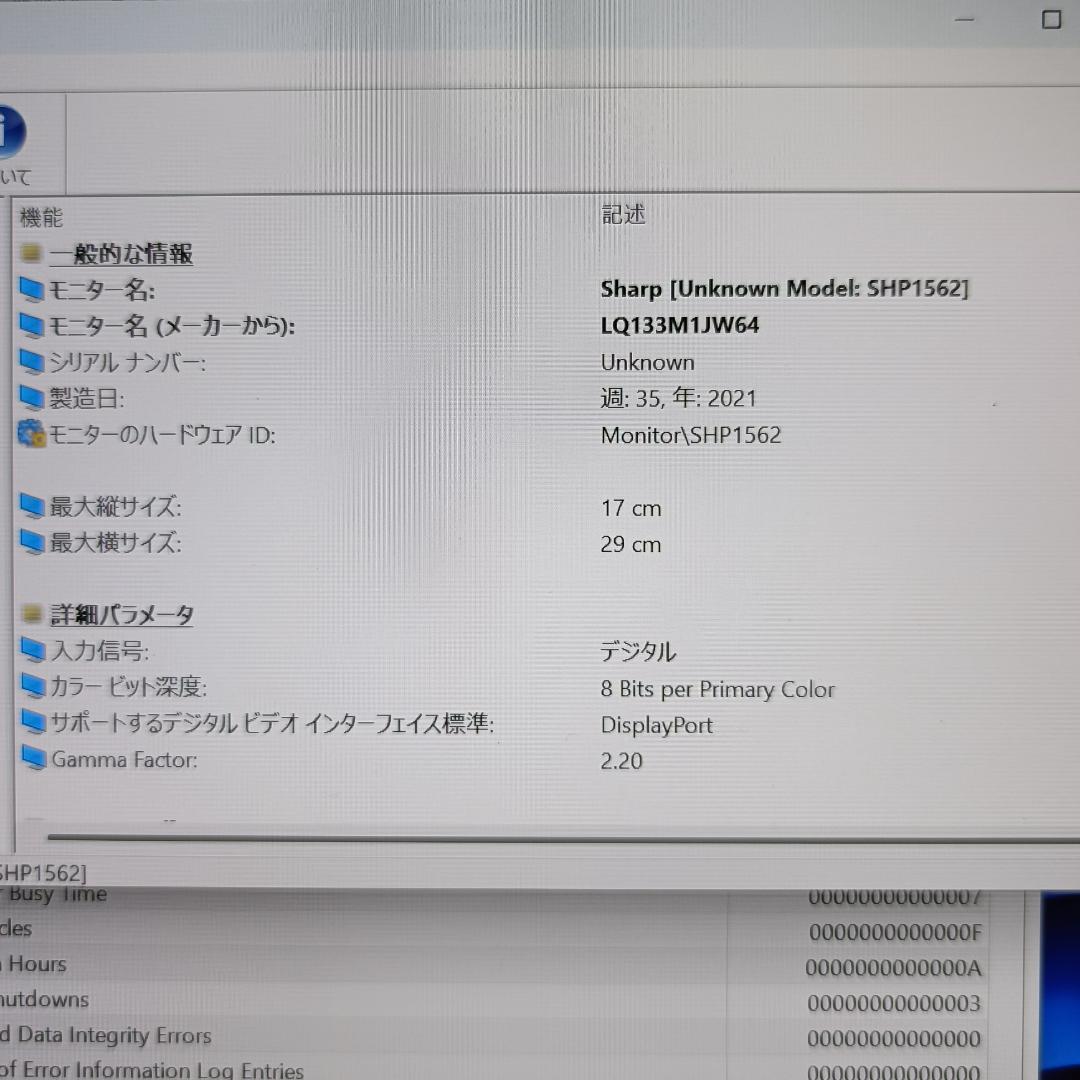1080x1080 pixels.
Task: Click the gear icon for モニターのハードウェア ID
Action: (31, 434)
